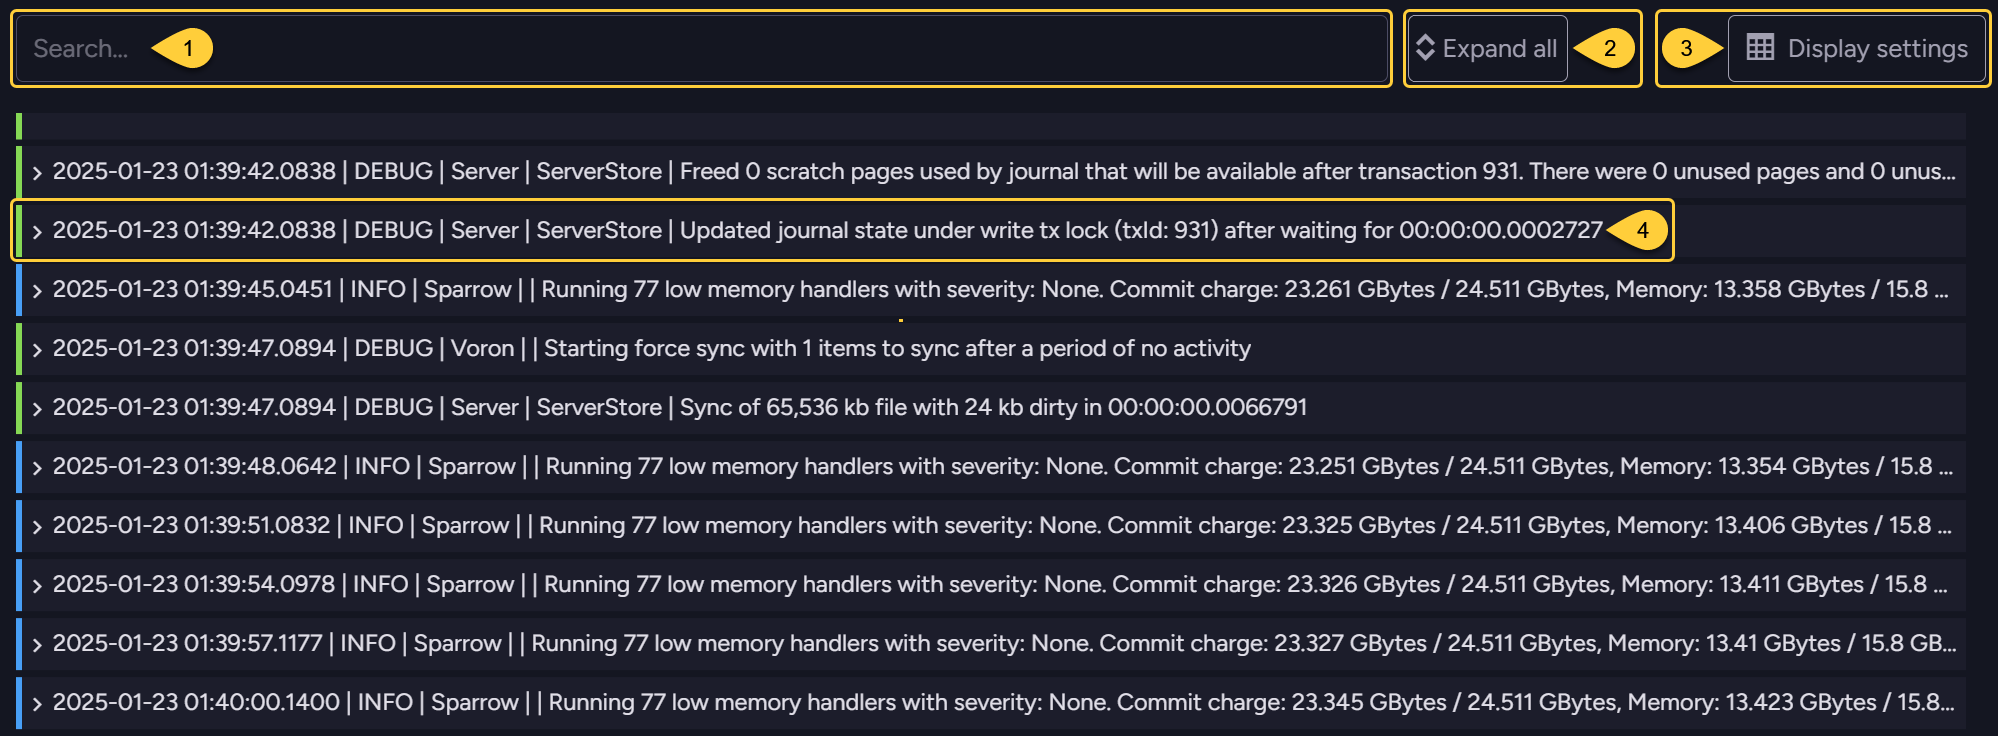Click the up-down arrows icon beside Expand all
Screen dimensions: 1998x736
click(x=1426, y=48)
